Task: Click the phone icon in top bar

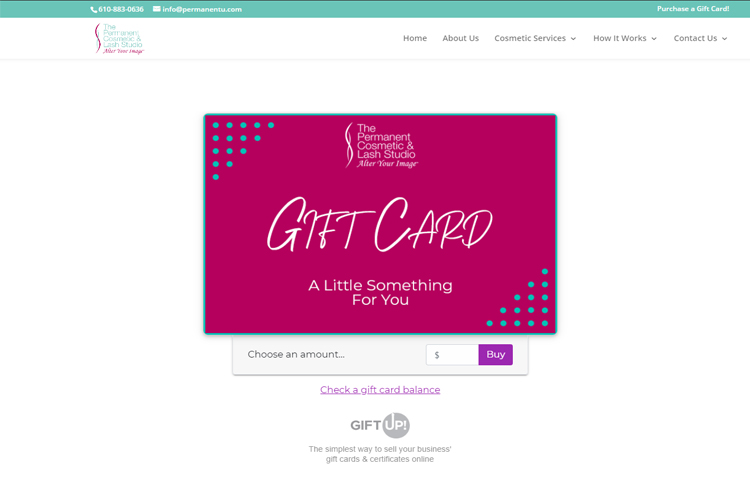Action: coord(94,10)
